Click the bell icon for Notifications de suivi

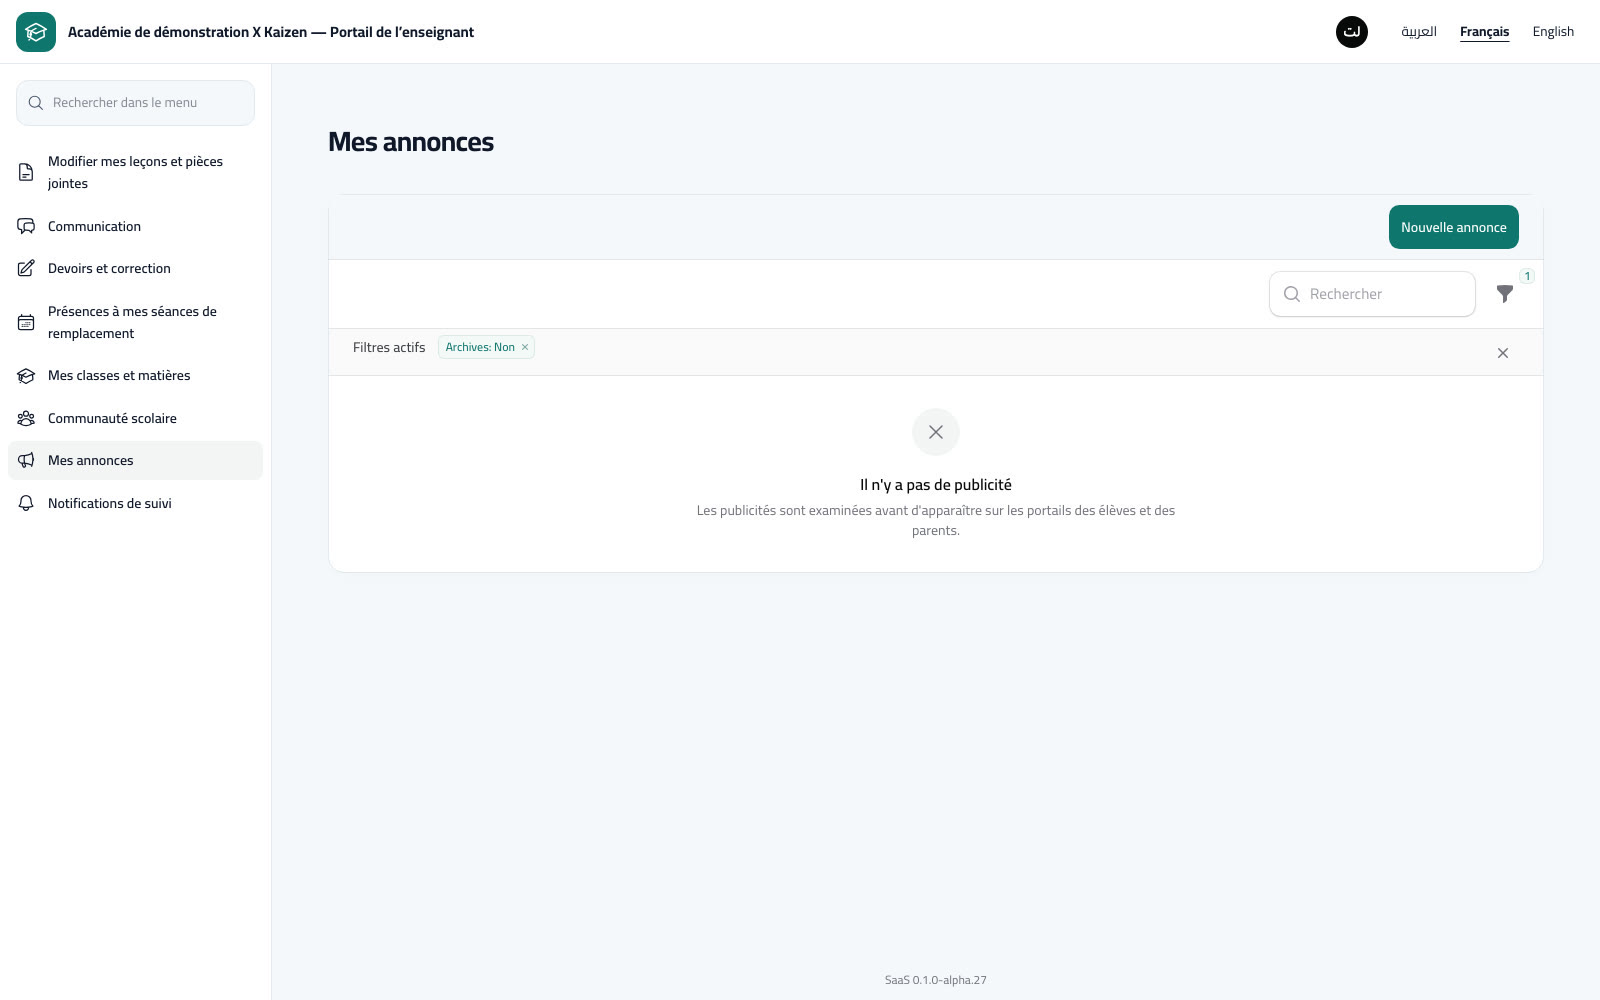[x=26, y=503]
